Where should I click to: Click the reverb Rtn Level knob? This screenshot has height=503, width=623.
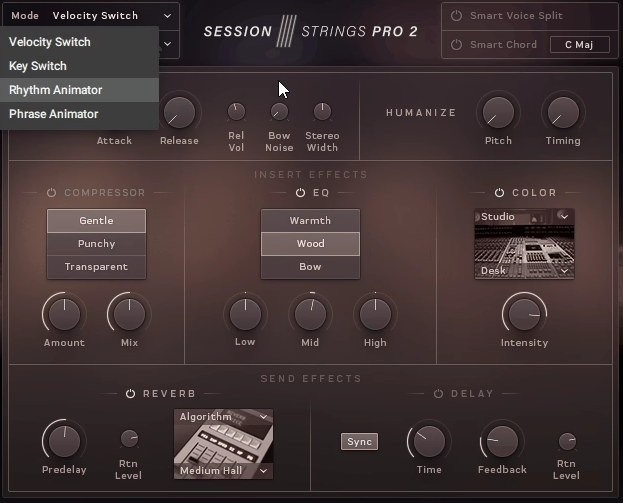pyautogui.click(x=129, y=439)
